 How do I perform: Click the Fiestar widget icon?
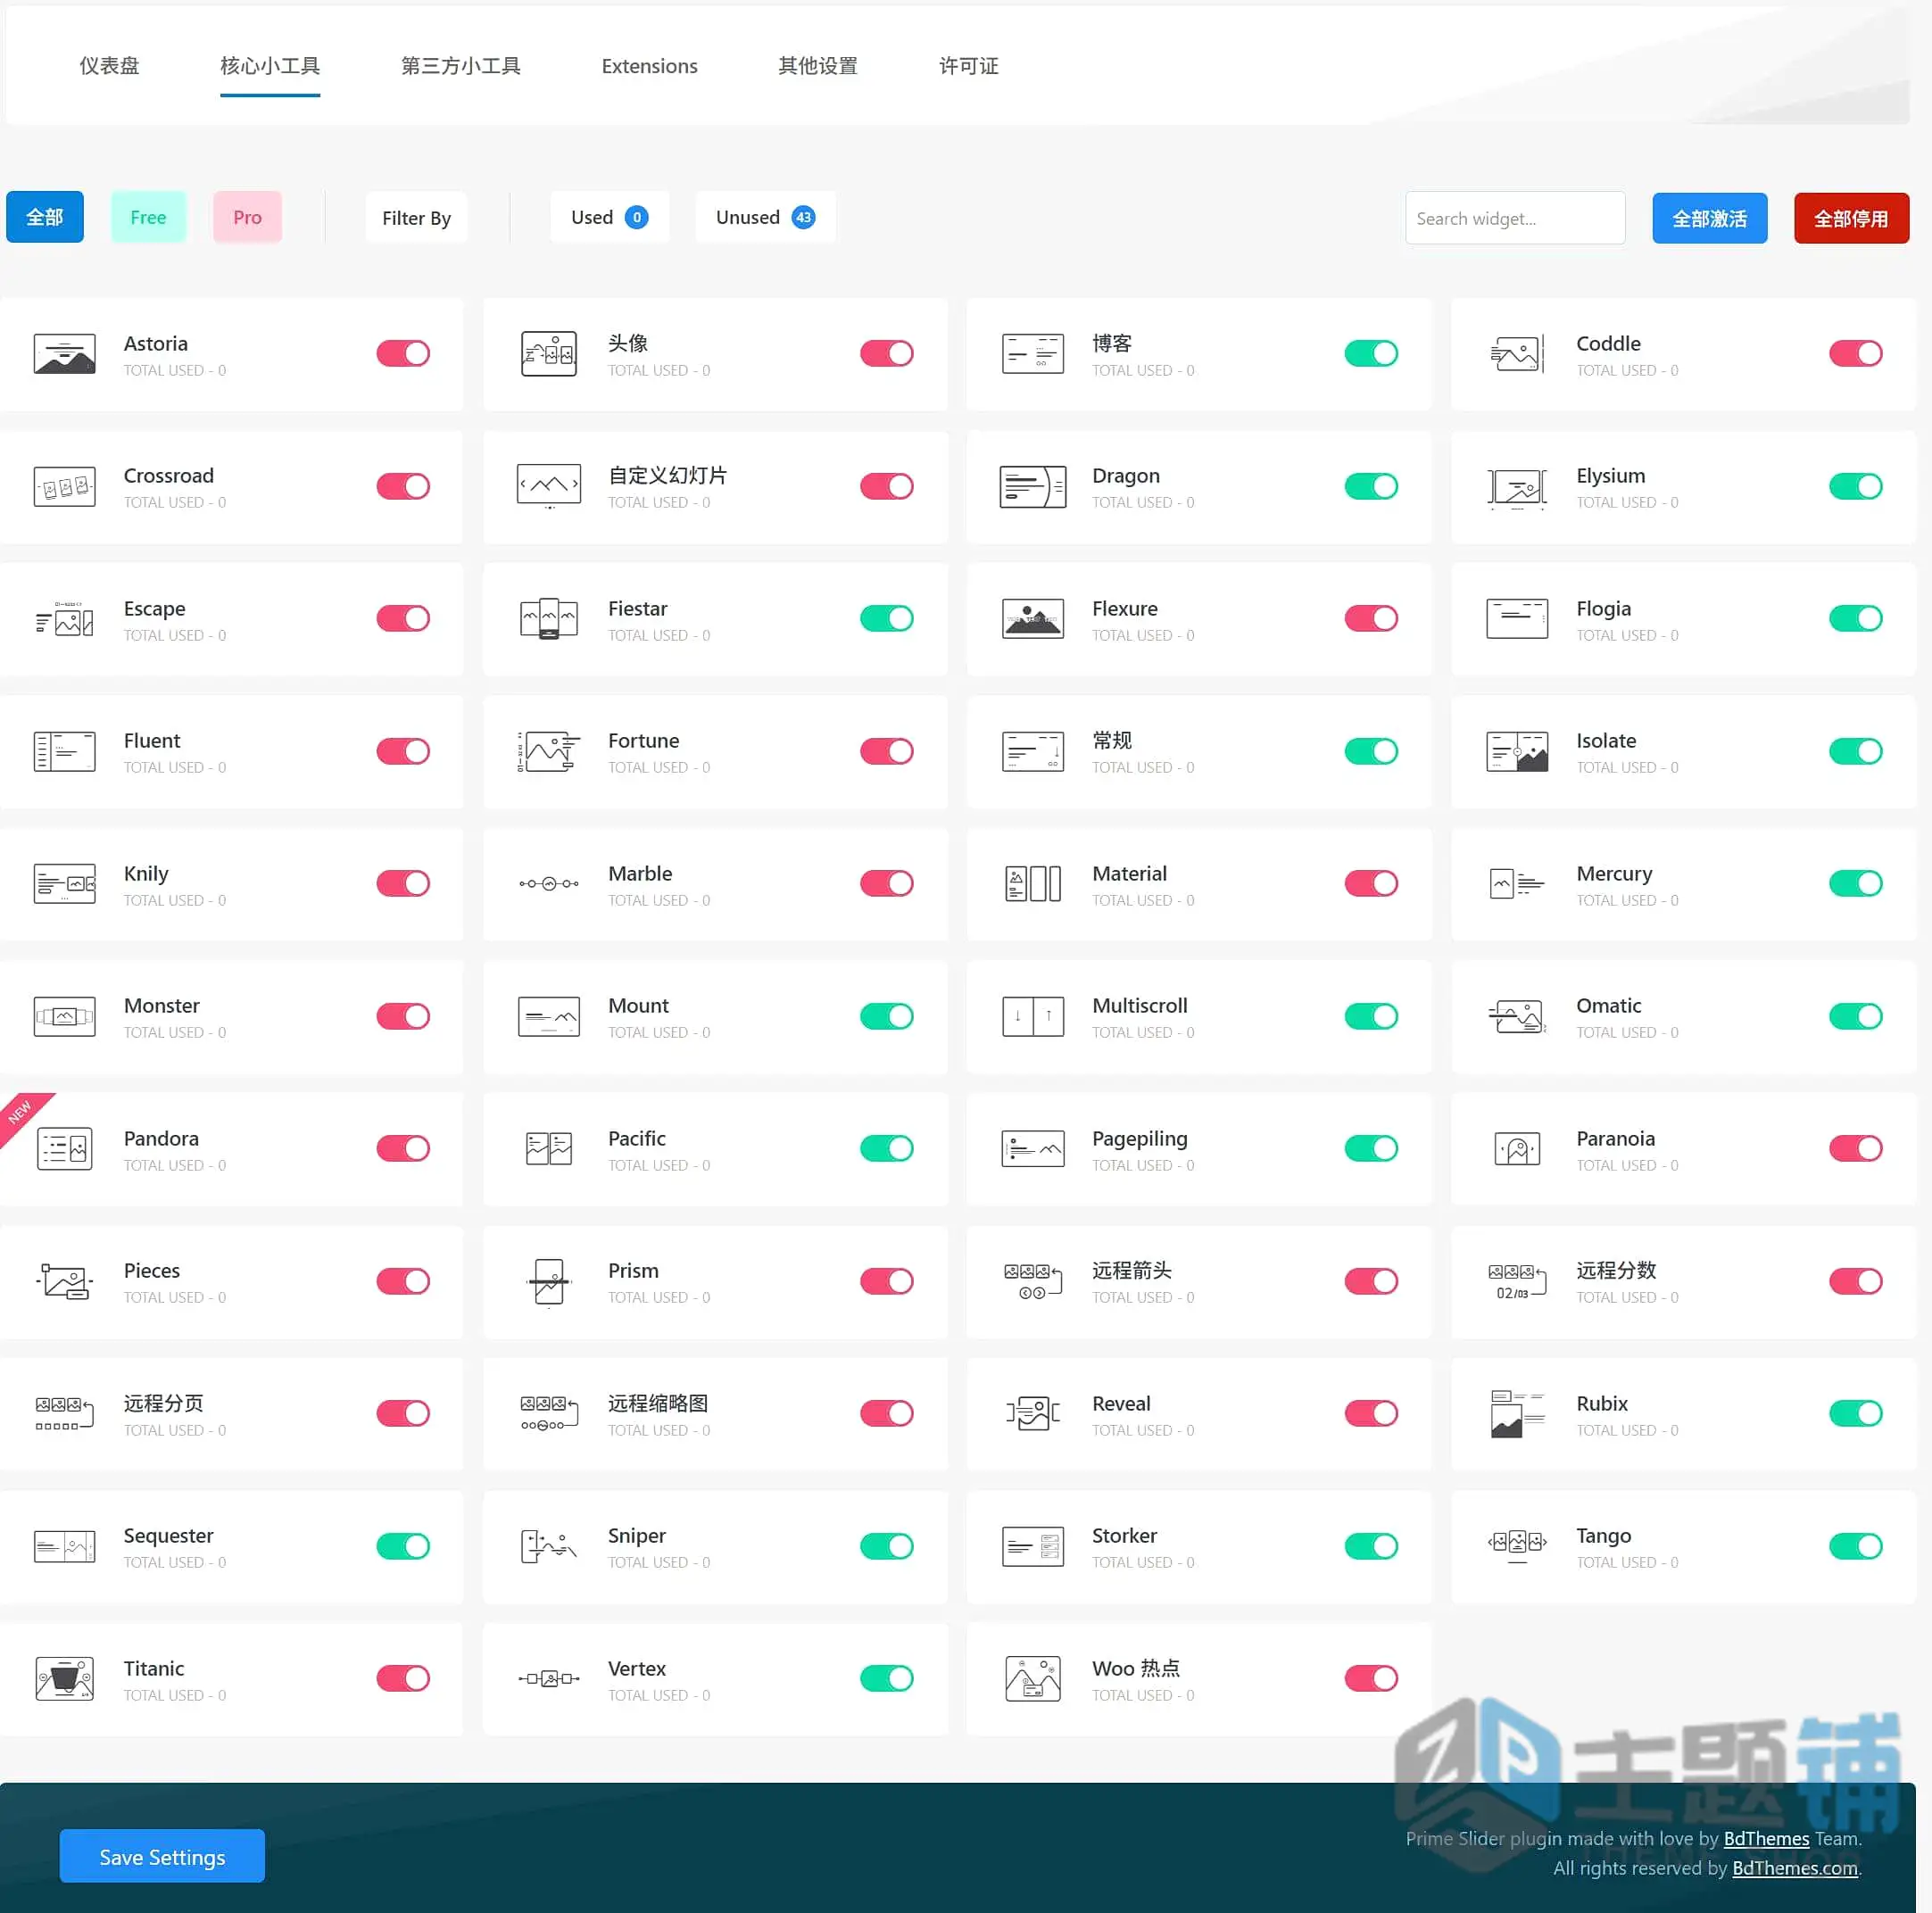pos(549,619)
